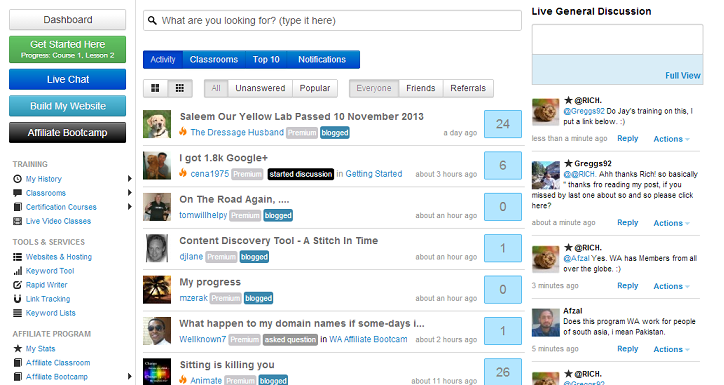Image resolution: width=724 pixels, height=385 pixels.
Task: Expand the Classrooms submenu arrow
Action: click(x=130, y=193)
